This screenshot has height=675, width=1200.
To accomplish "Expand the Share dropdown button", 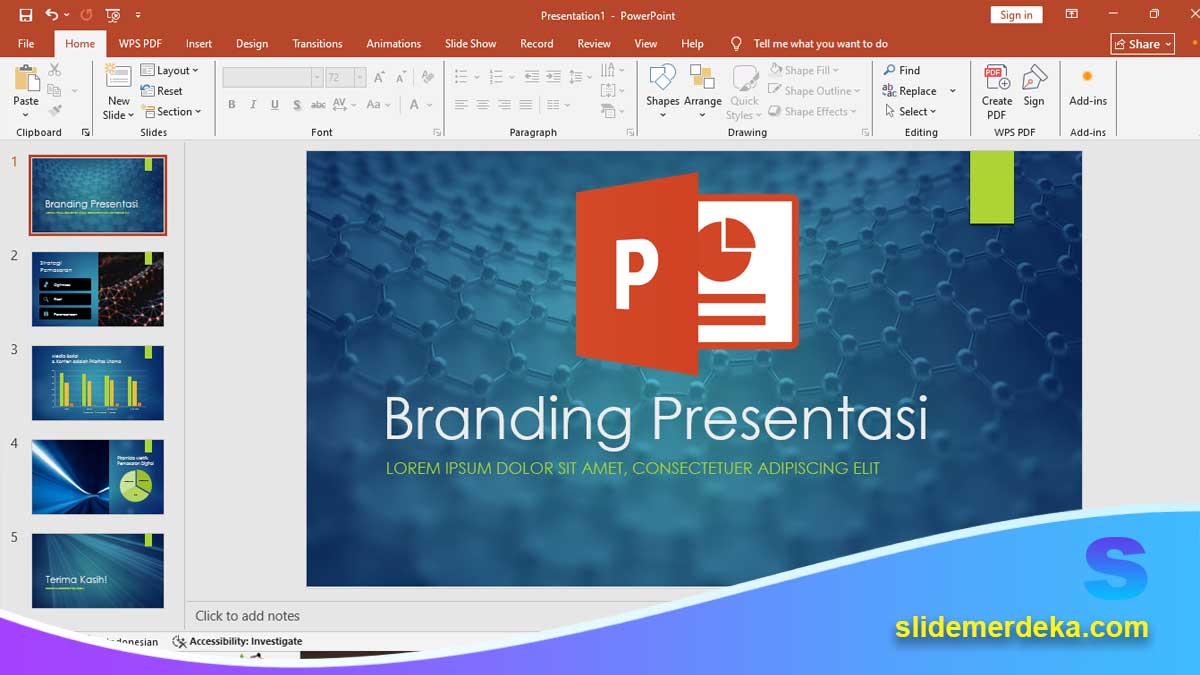I will (x=1142, y=44).
